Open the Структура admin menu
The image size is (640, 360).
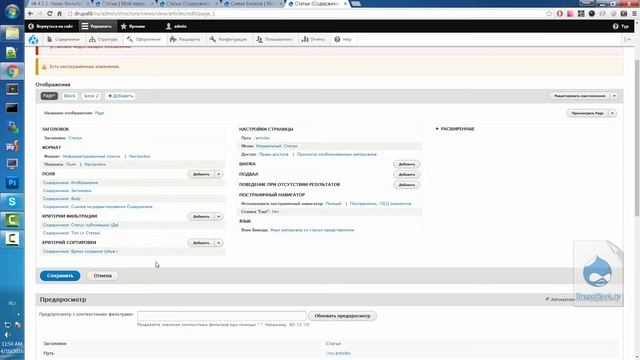click(x=103, y=40)
